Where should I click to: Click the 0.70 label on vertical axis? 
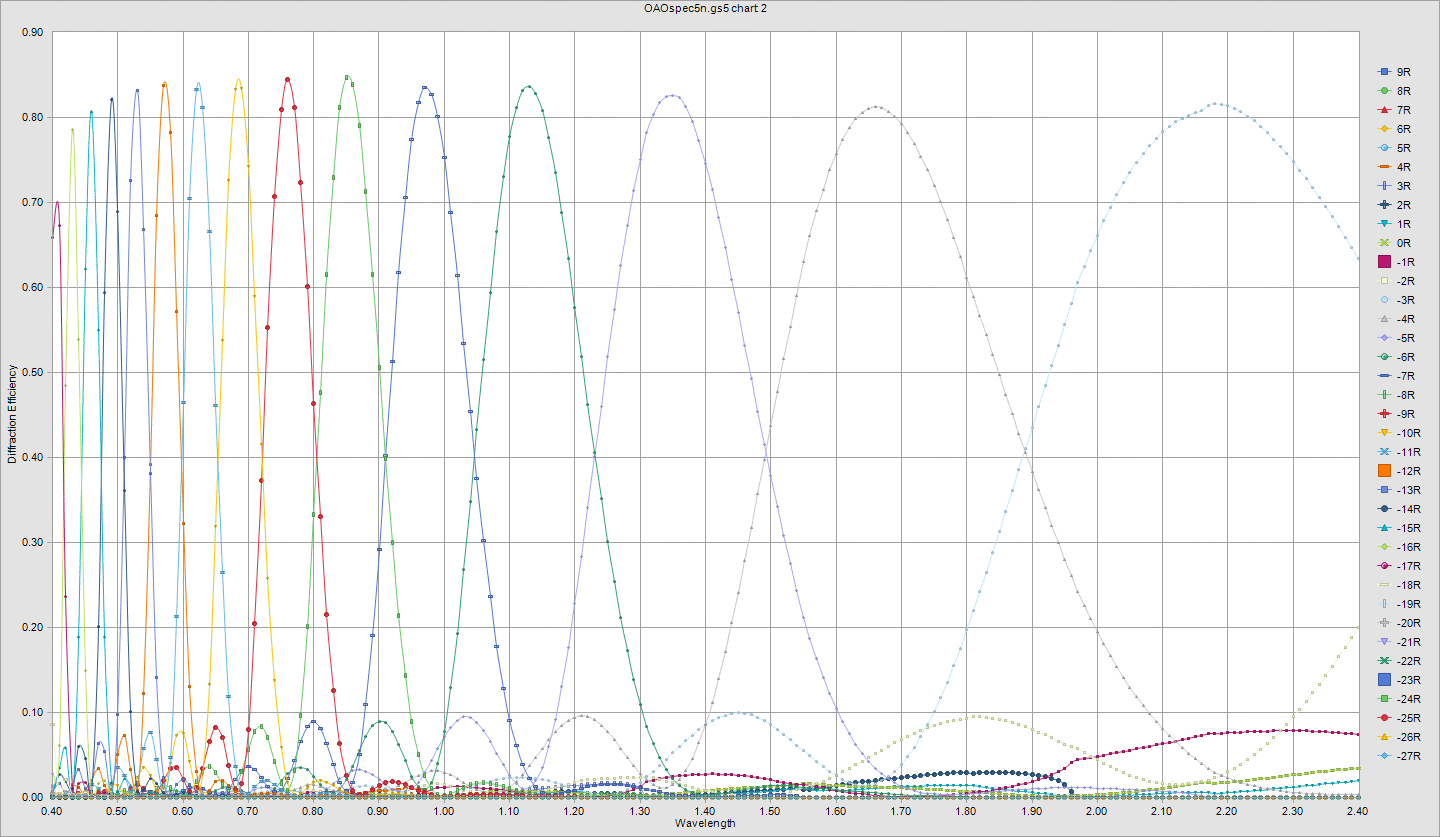[32, 202]
